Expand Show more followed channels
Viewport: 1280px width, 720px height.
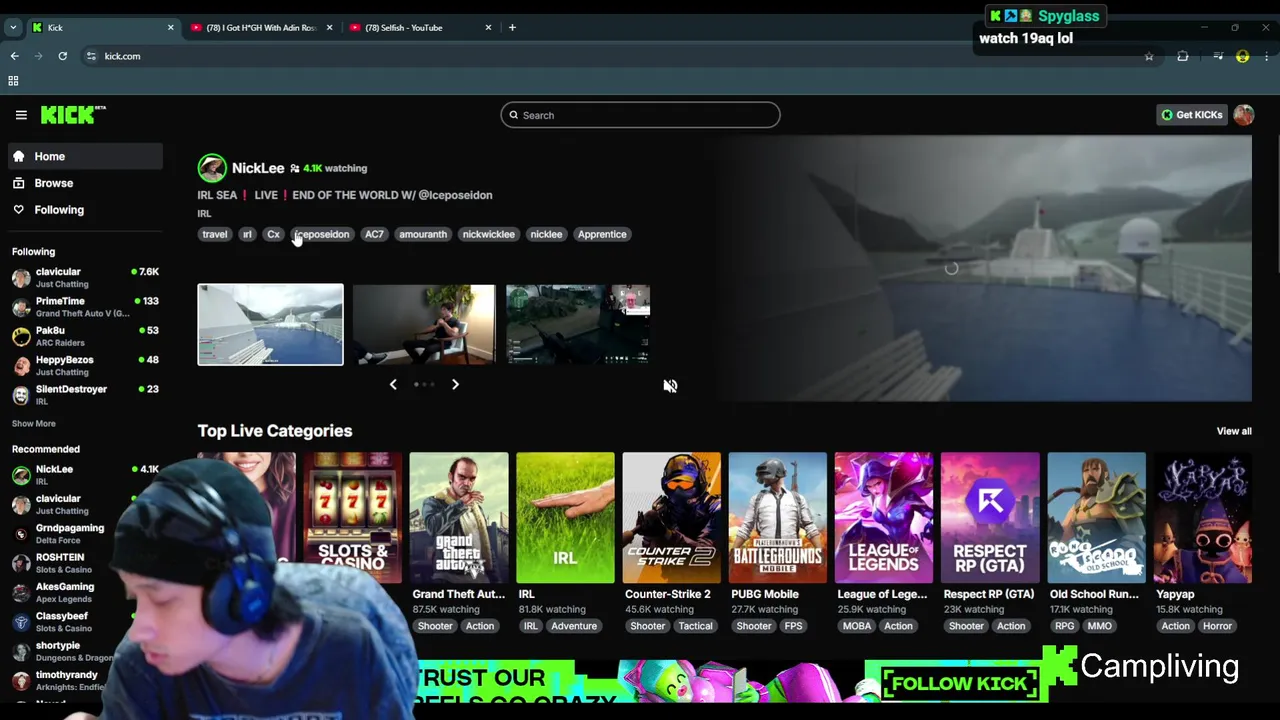click(34, 423)
